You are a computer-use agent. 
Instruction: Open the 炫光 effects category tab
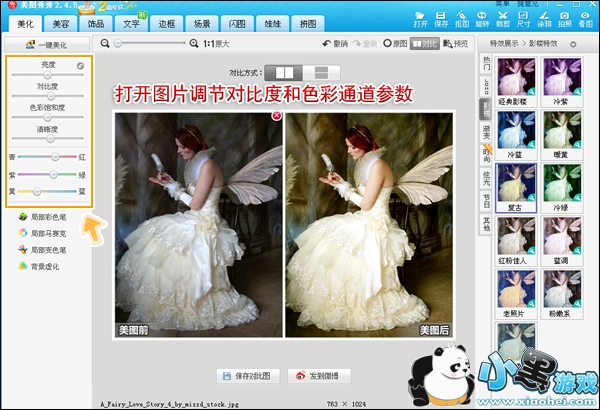coord(486,178)
